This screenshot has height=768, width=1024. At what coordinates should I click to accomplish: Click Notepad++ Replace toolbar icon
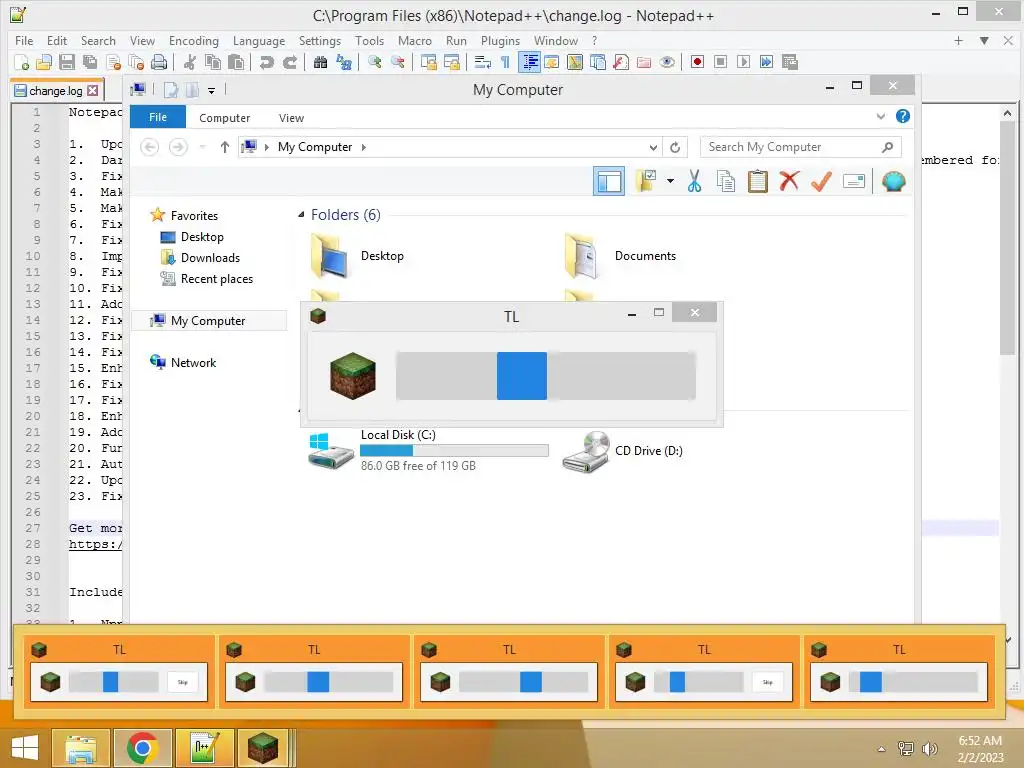[x=344, y=62]
